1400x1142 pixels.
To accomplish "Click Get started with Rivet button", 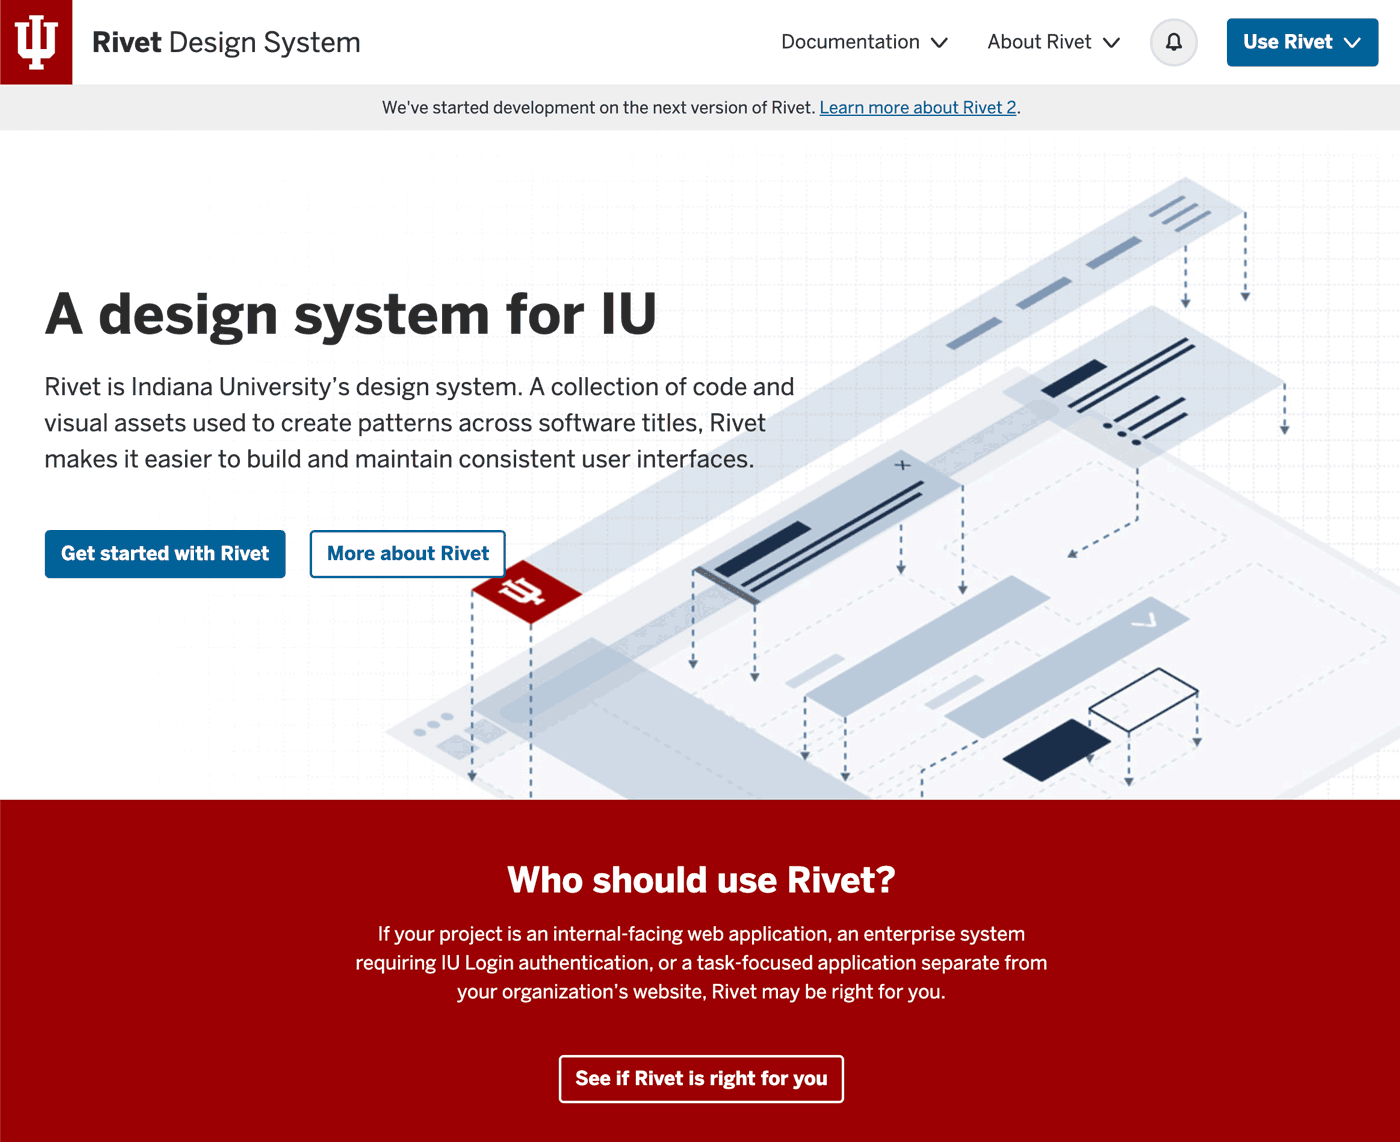I will (165, 554).
